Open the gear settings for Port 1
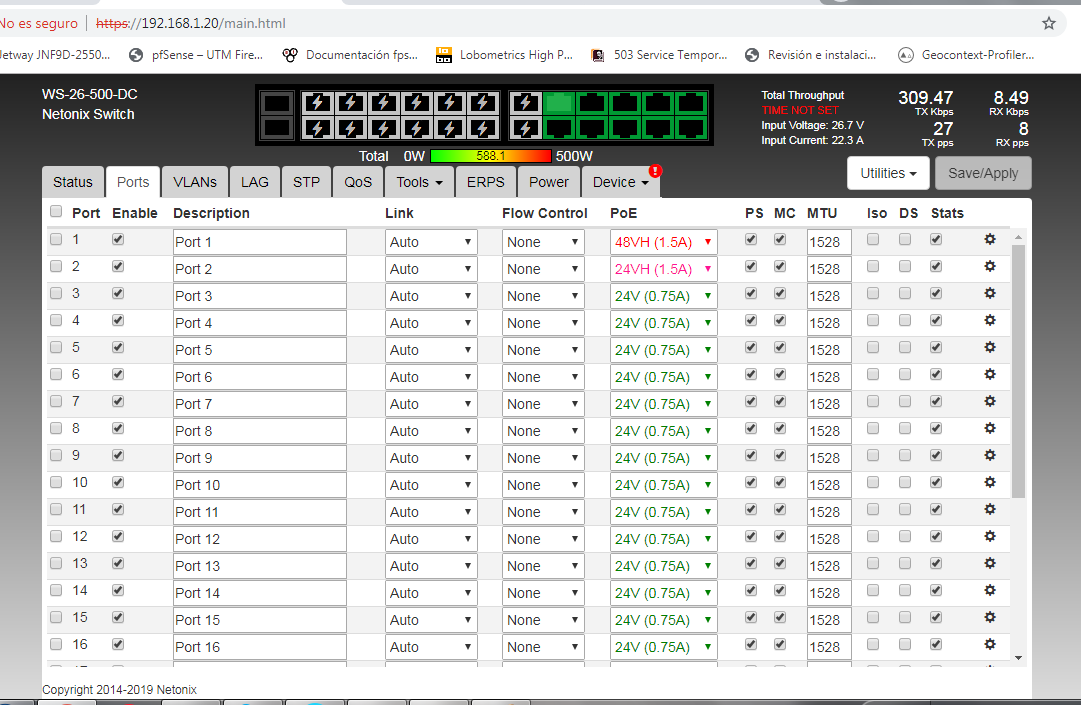This screenshot has width=1081, height=705. pos(990,240)
